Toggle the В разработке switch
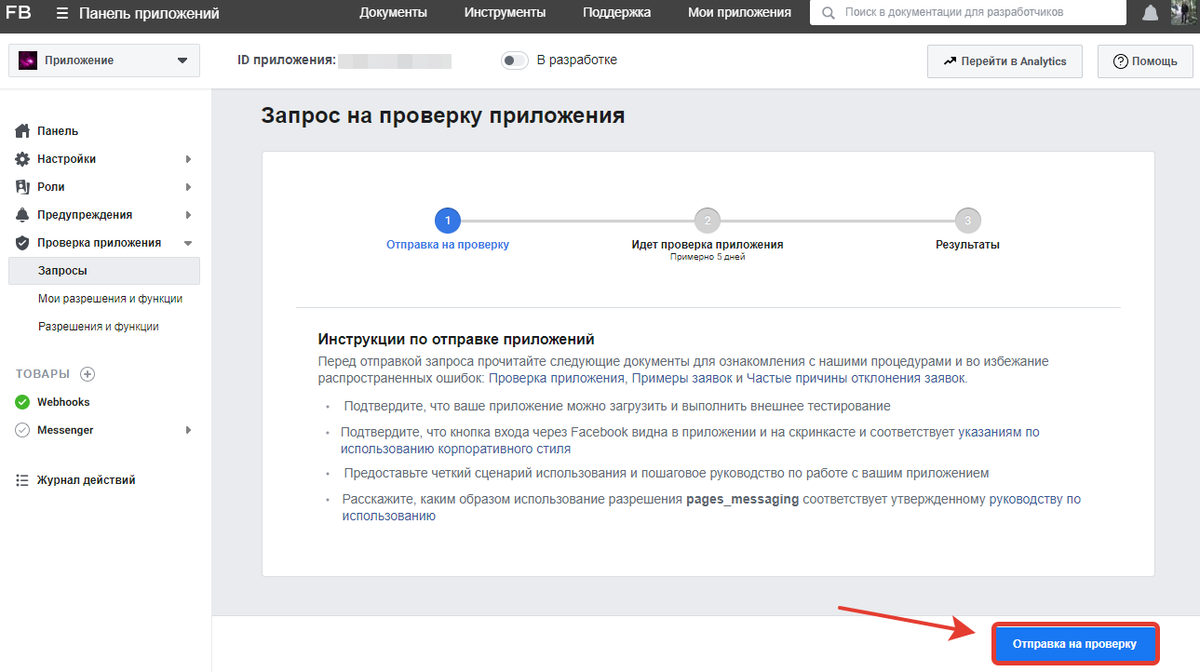The width and height of the screenshot is (1200, 672). [514, 60]
